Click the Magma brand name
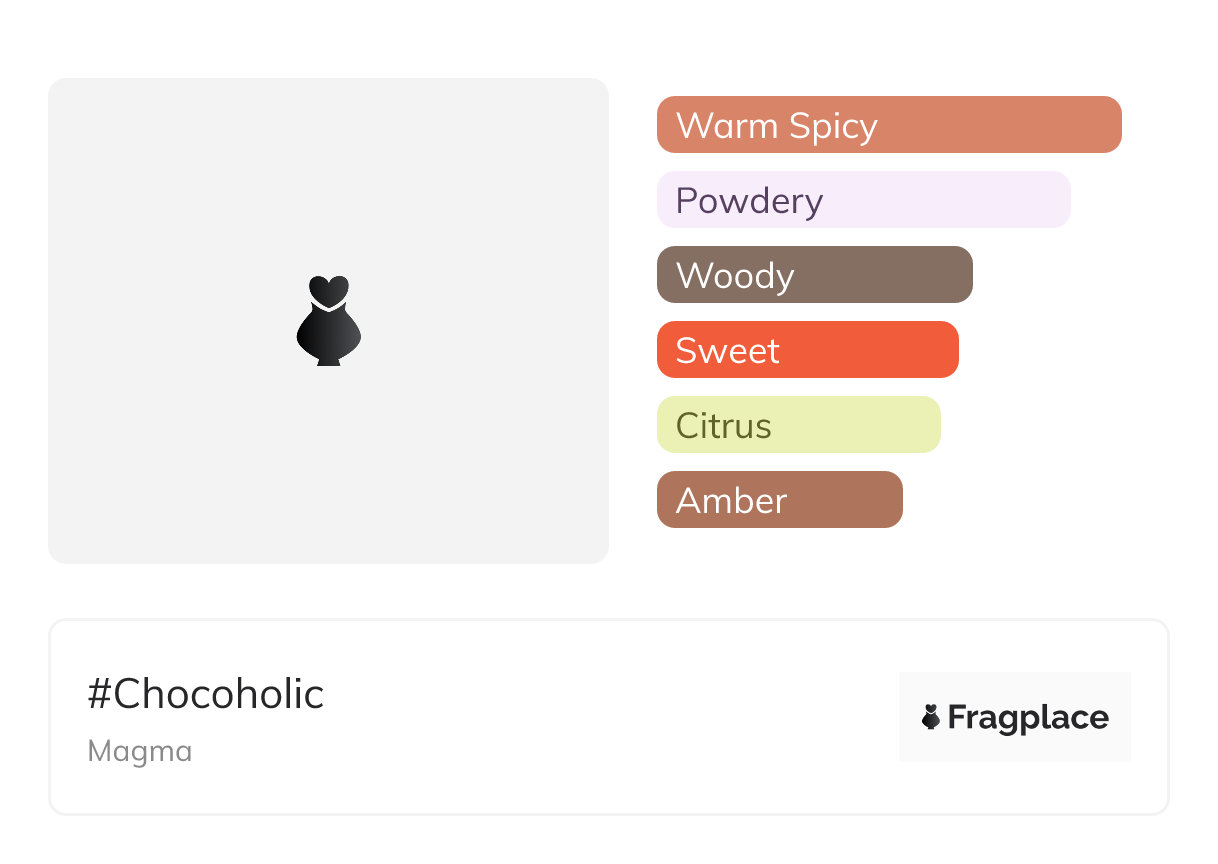Viewport: 1218px width, 864px height. (140, 751)
